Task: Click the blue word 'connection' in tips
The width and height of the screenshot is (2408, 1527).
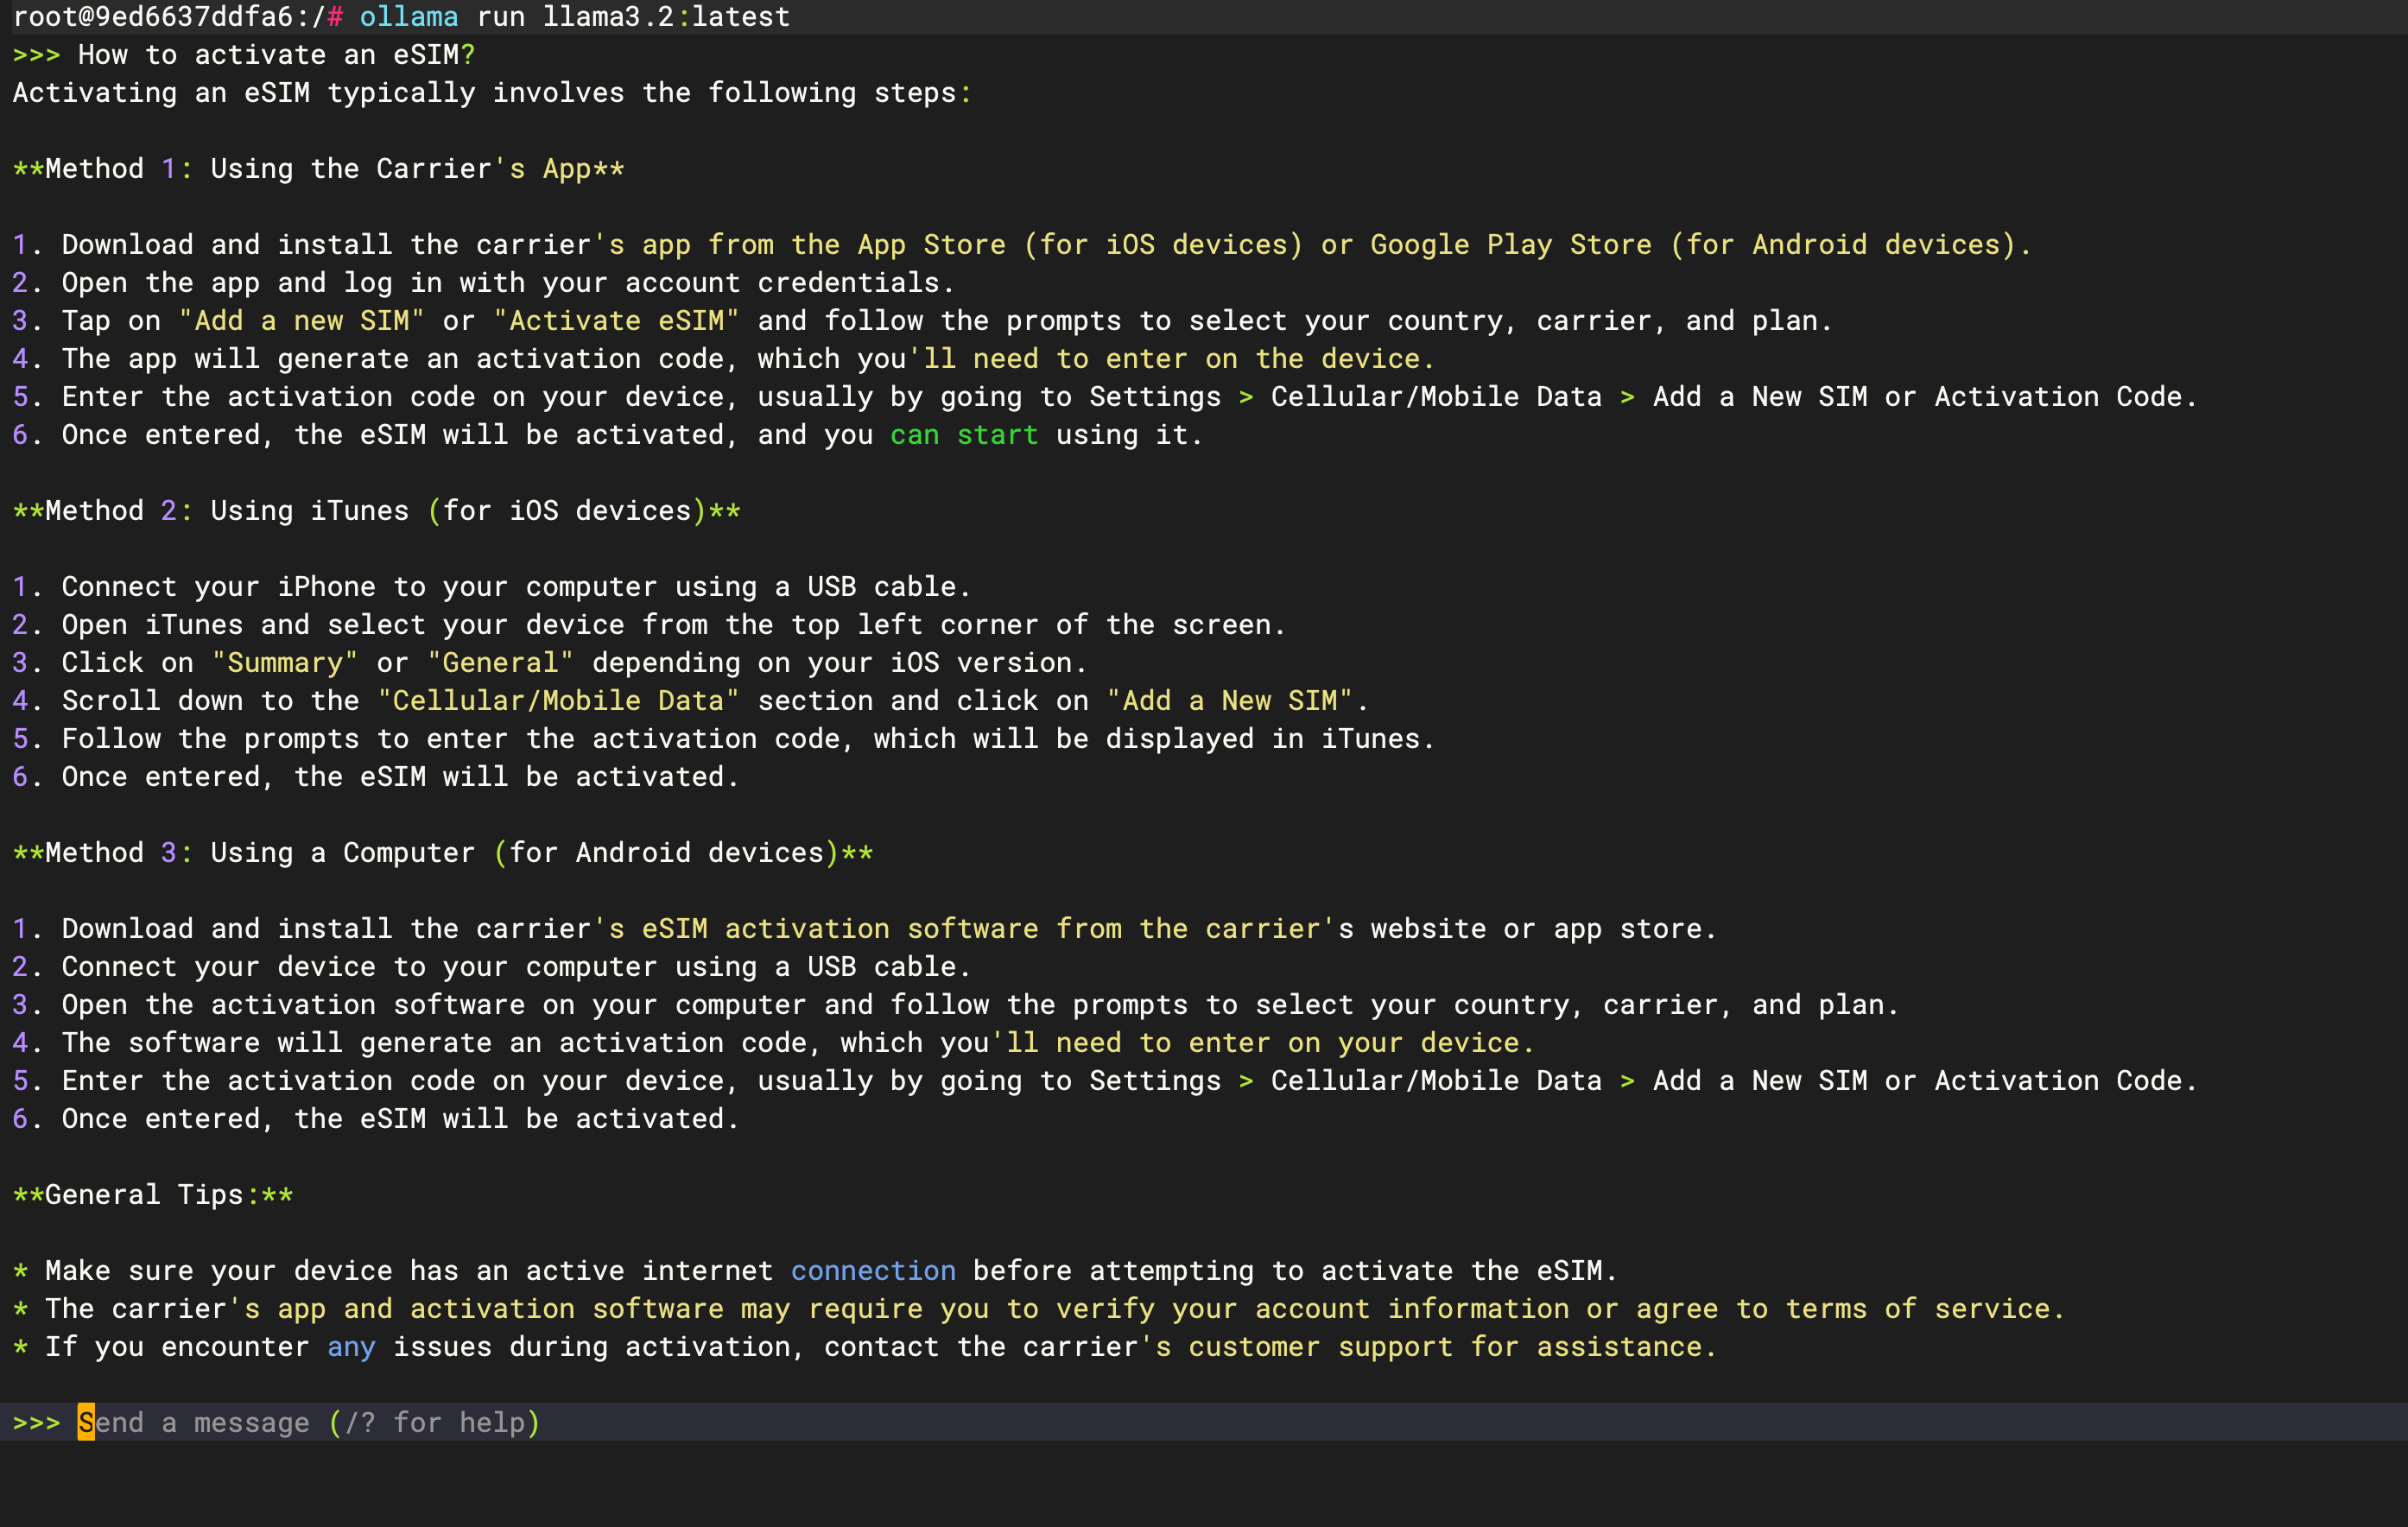Action: [x=872, y=1270]
